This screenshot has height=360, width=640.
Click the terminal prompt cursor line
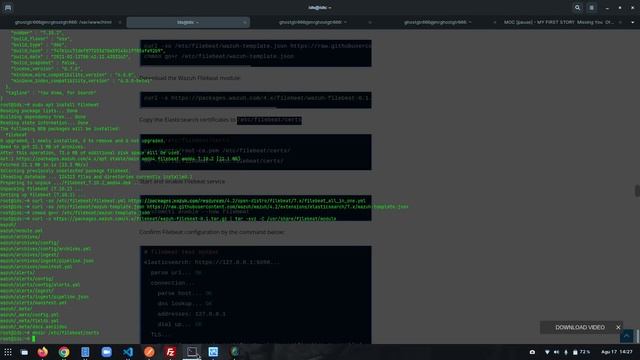(18, 338)
